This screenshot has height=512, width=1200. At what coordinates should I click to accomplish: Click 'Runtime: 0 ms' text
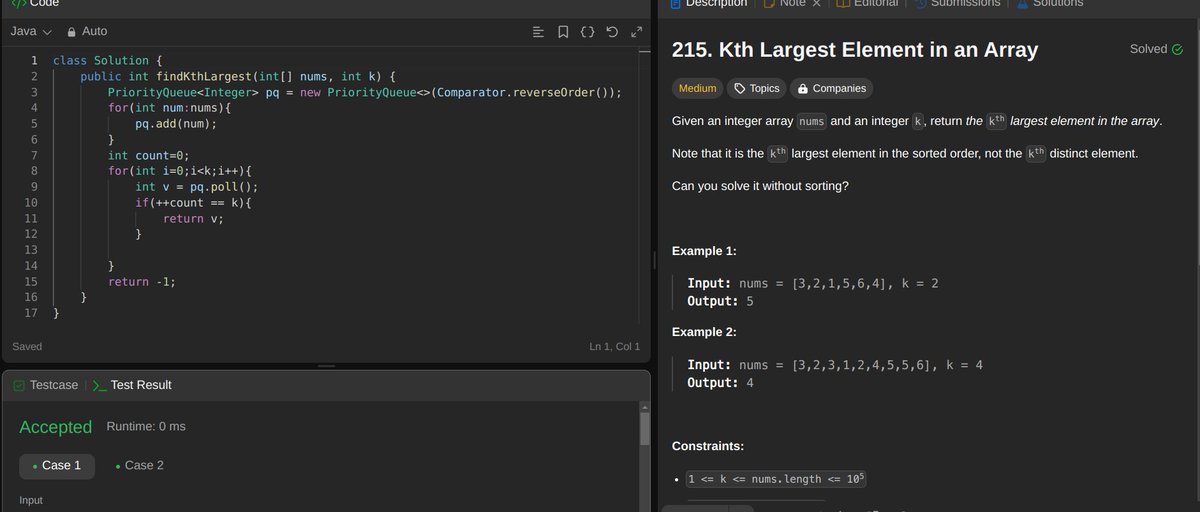click(146, 427)
